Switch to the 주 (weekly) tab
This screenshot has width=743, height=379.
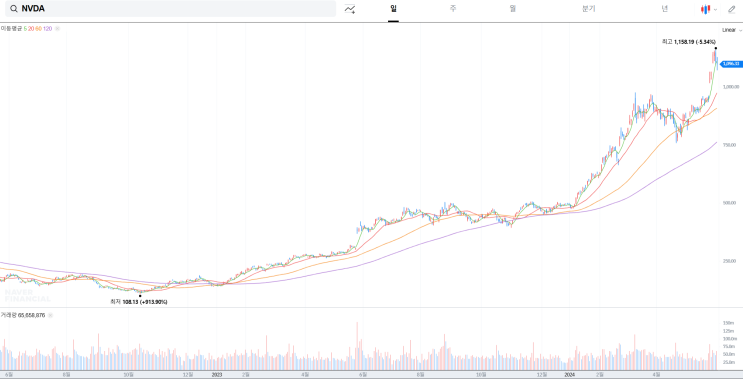(x=453, y=9)
